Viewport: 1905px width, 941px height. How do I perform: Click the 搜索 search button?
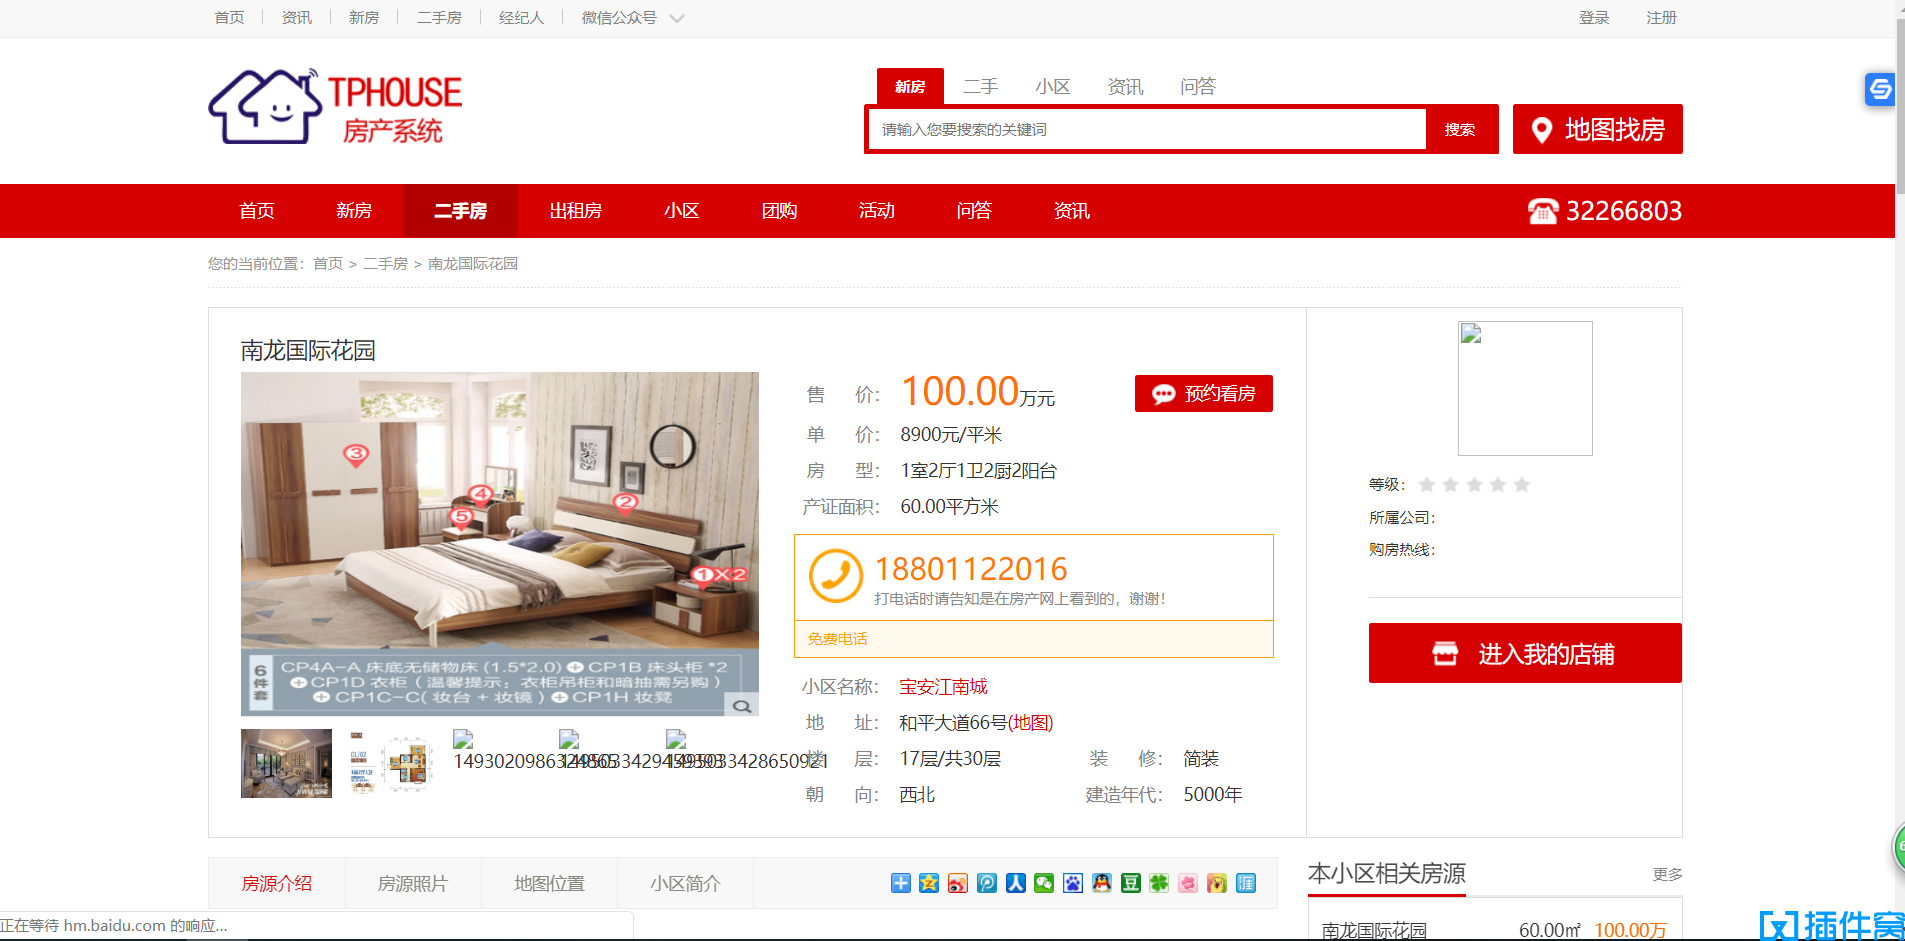coord(1460,129)
